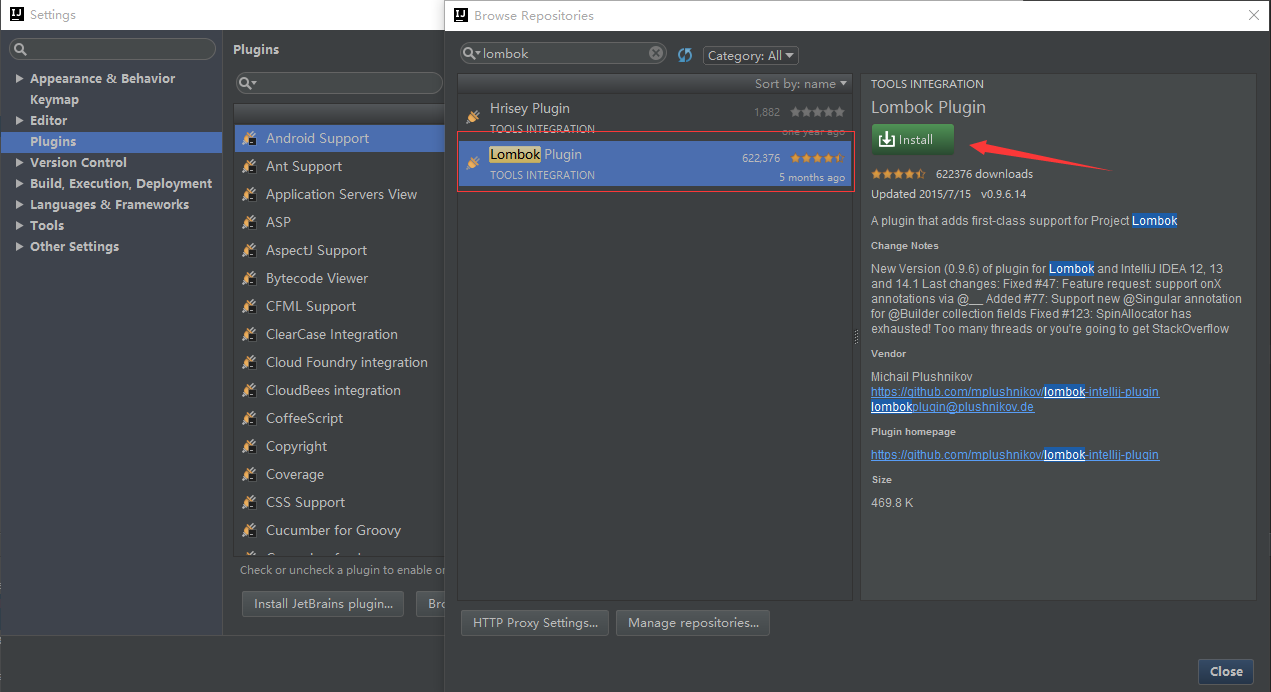Viewport: 1271px width, 692px height.
Task: Click the Application Servers View plugin icon
Action: click(x=249, y=194)
